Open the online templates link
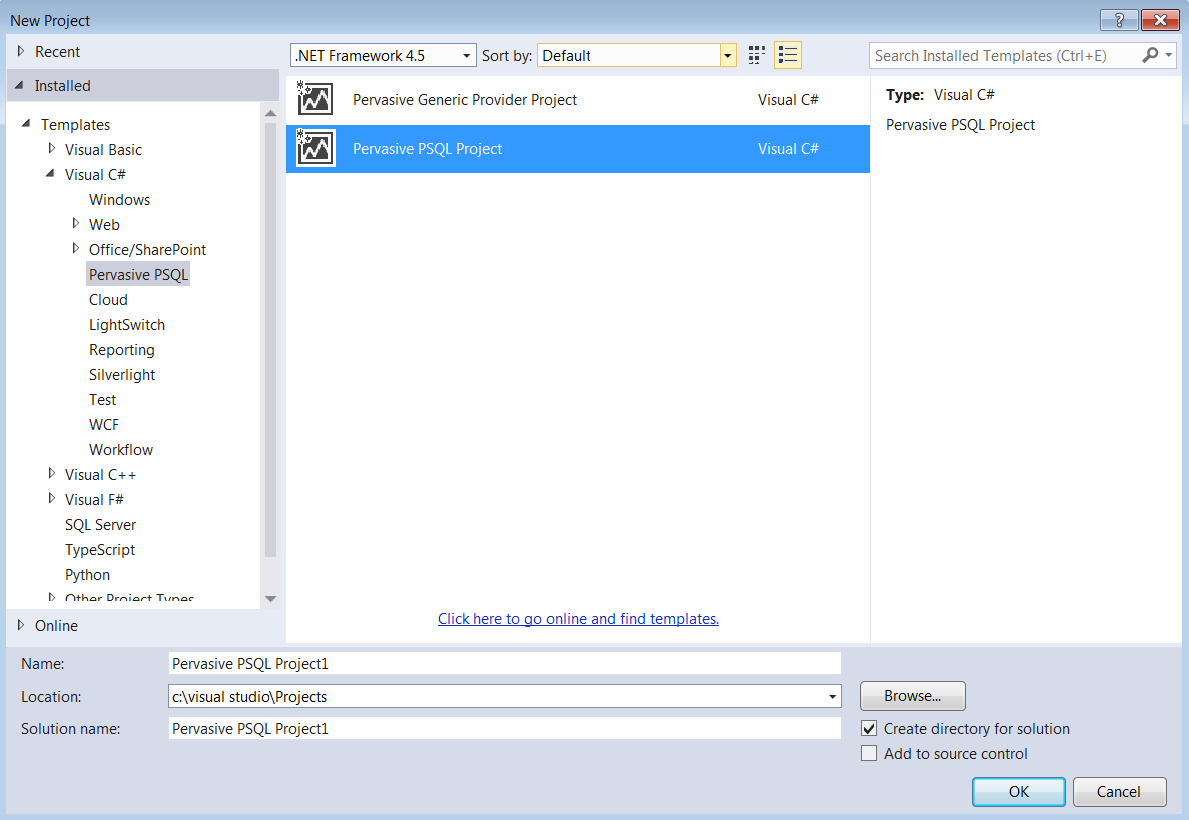The image size is (1189, 820). tap(578, 619)
